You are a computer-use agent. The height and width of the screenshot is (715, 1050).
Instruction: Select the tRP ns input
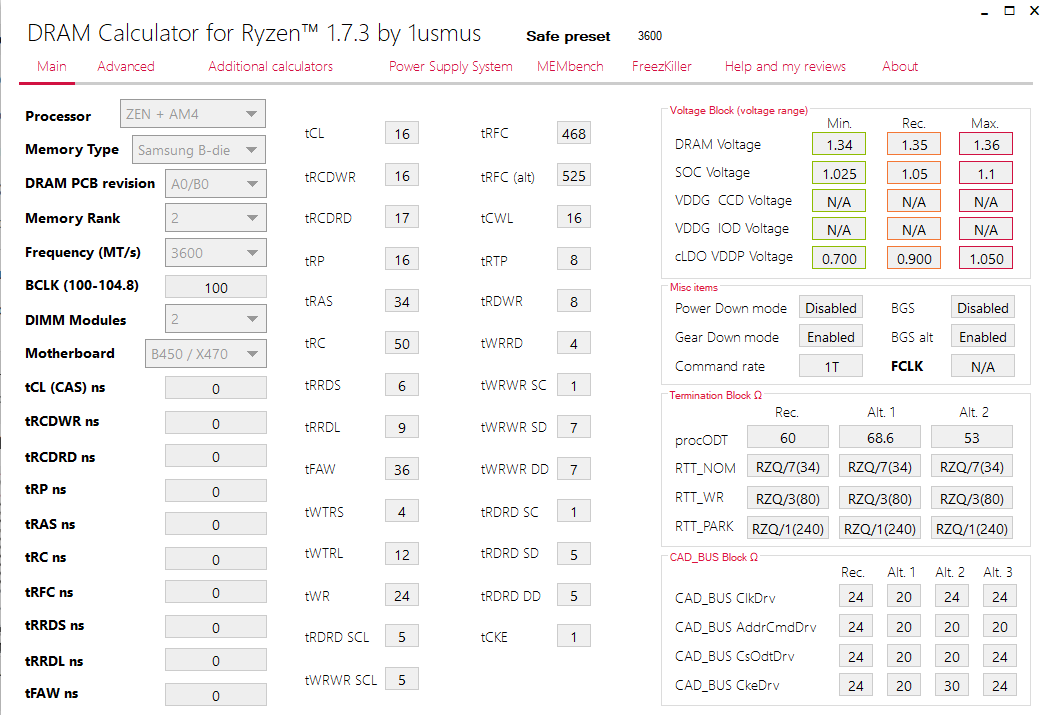click(x=216, y=491)
